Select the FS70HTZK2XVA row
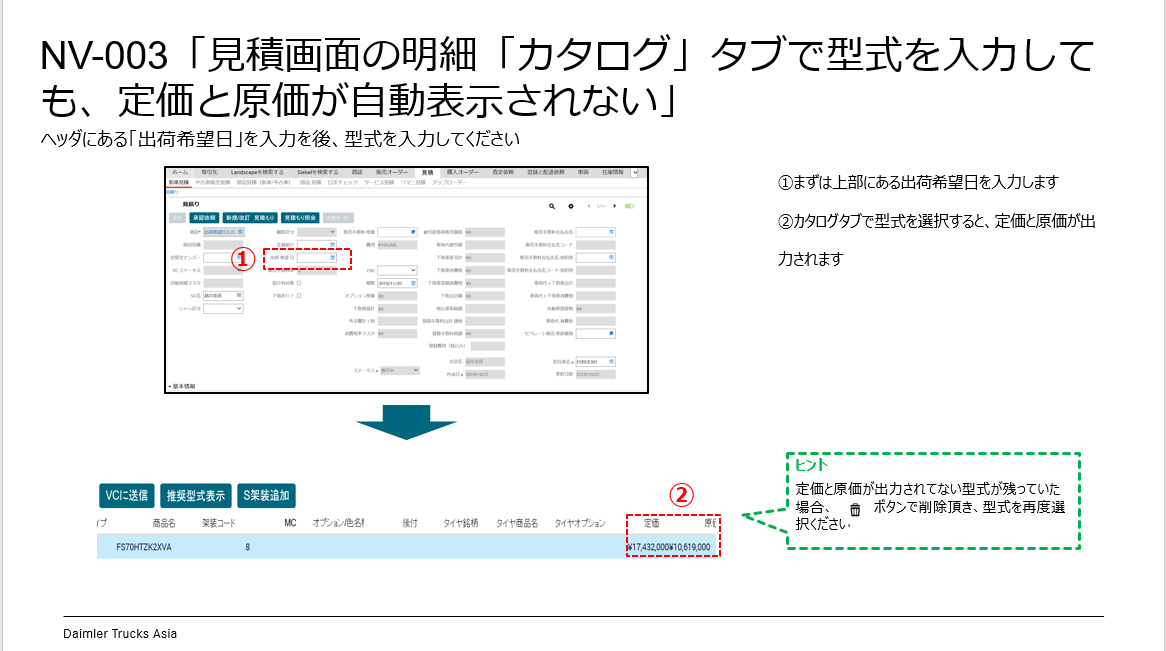 click(x=400, y=547)
